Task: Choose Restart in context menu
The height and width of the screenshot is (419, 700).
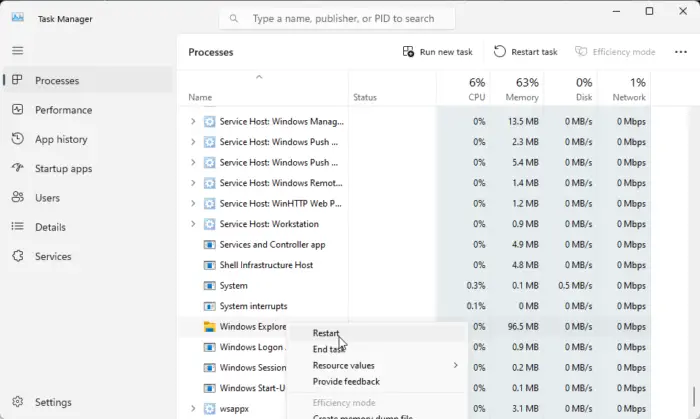Action: pyautogui.click(x=377, y=333)
